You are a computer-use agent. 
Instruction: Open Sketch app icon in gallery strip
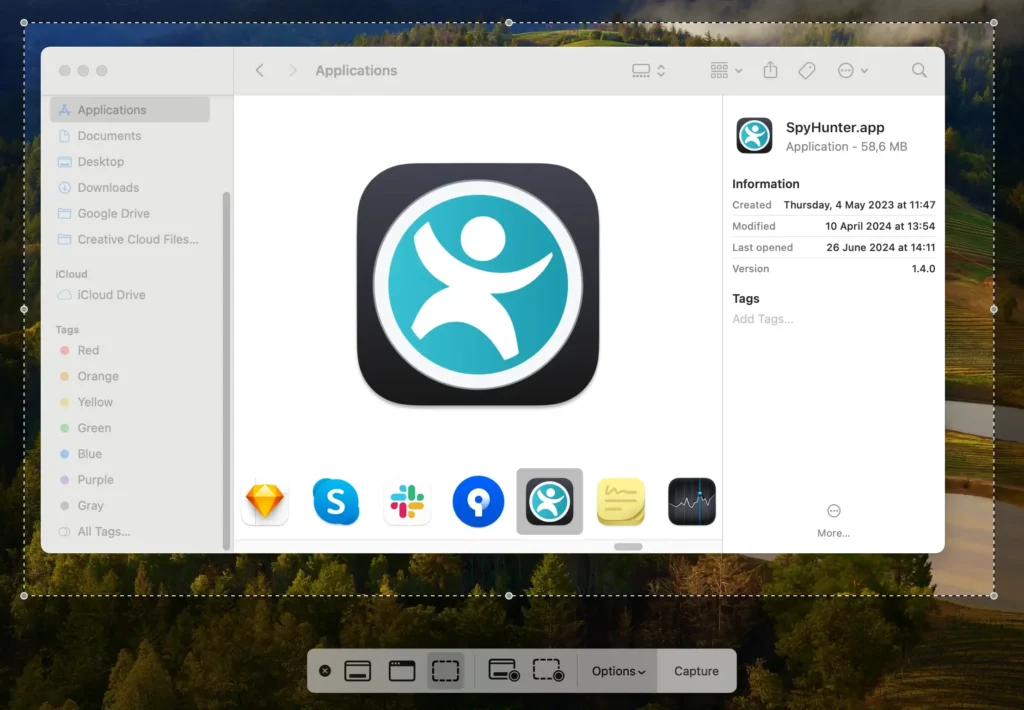264,502
